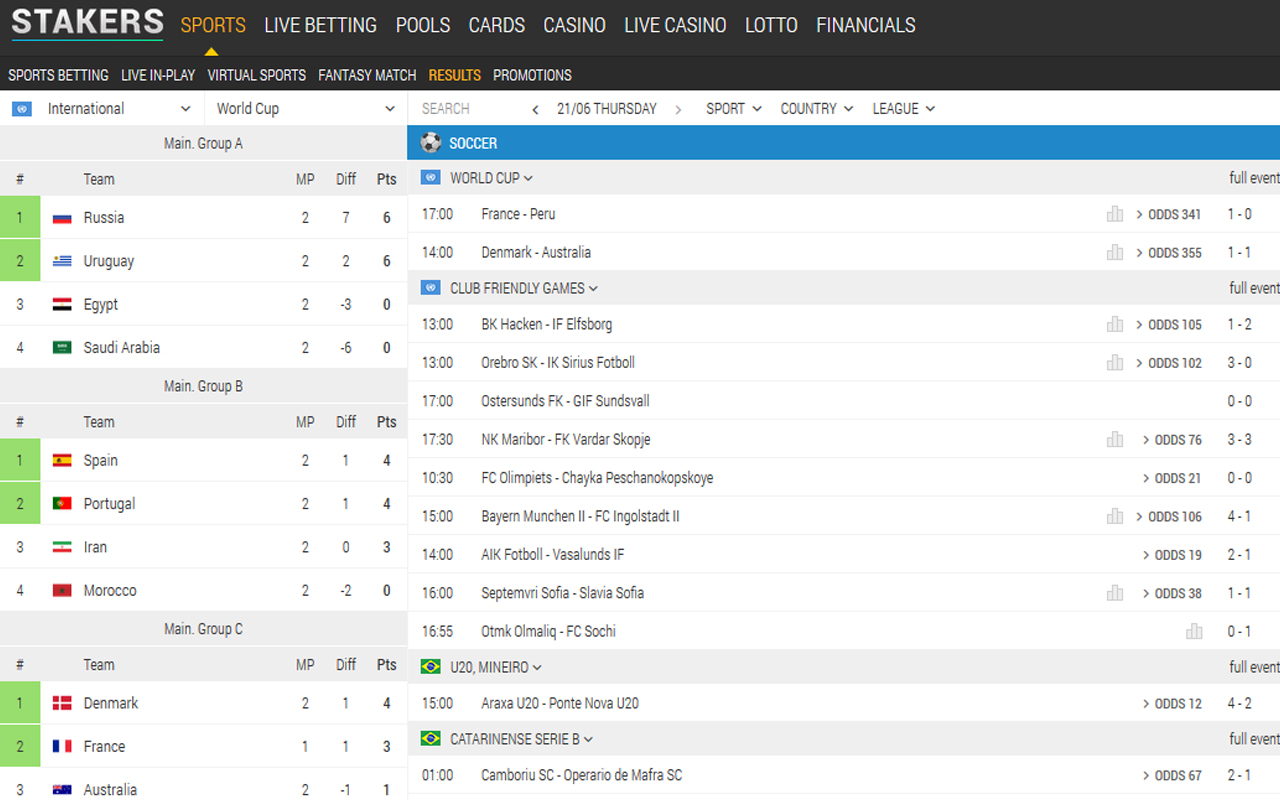The height and width of the screenshot is (800, 1280).
Task: Click the soccer ball icon in the header
Action: (431, 143)
